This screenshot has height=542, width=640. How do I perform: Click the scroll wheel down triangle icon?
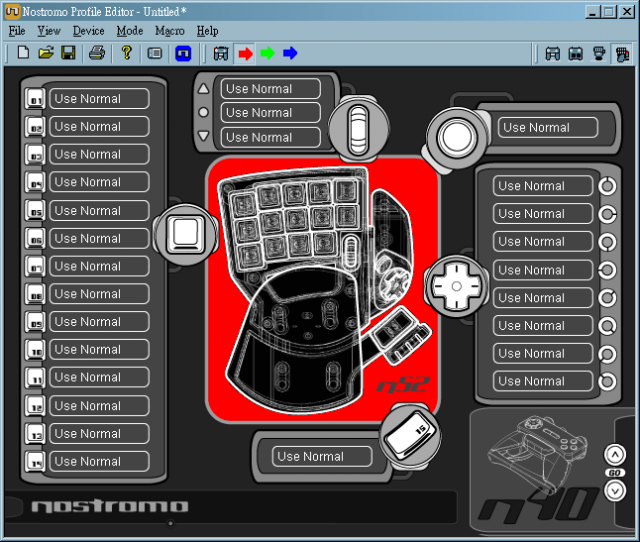tap(203, 136)
